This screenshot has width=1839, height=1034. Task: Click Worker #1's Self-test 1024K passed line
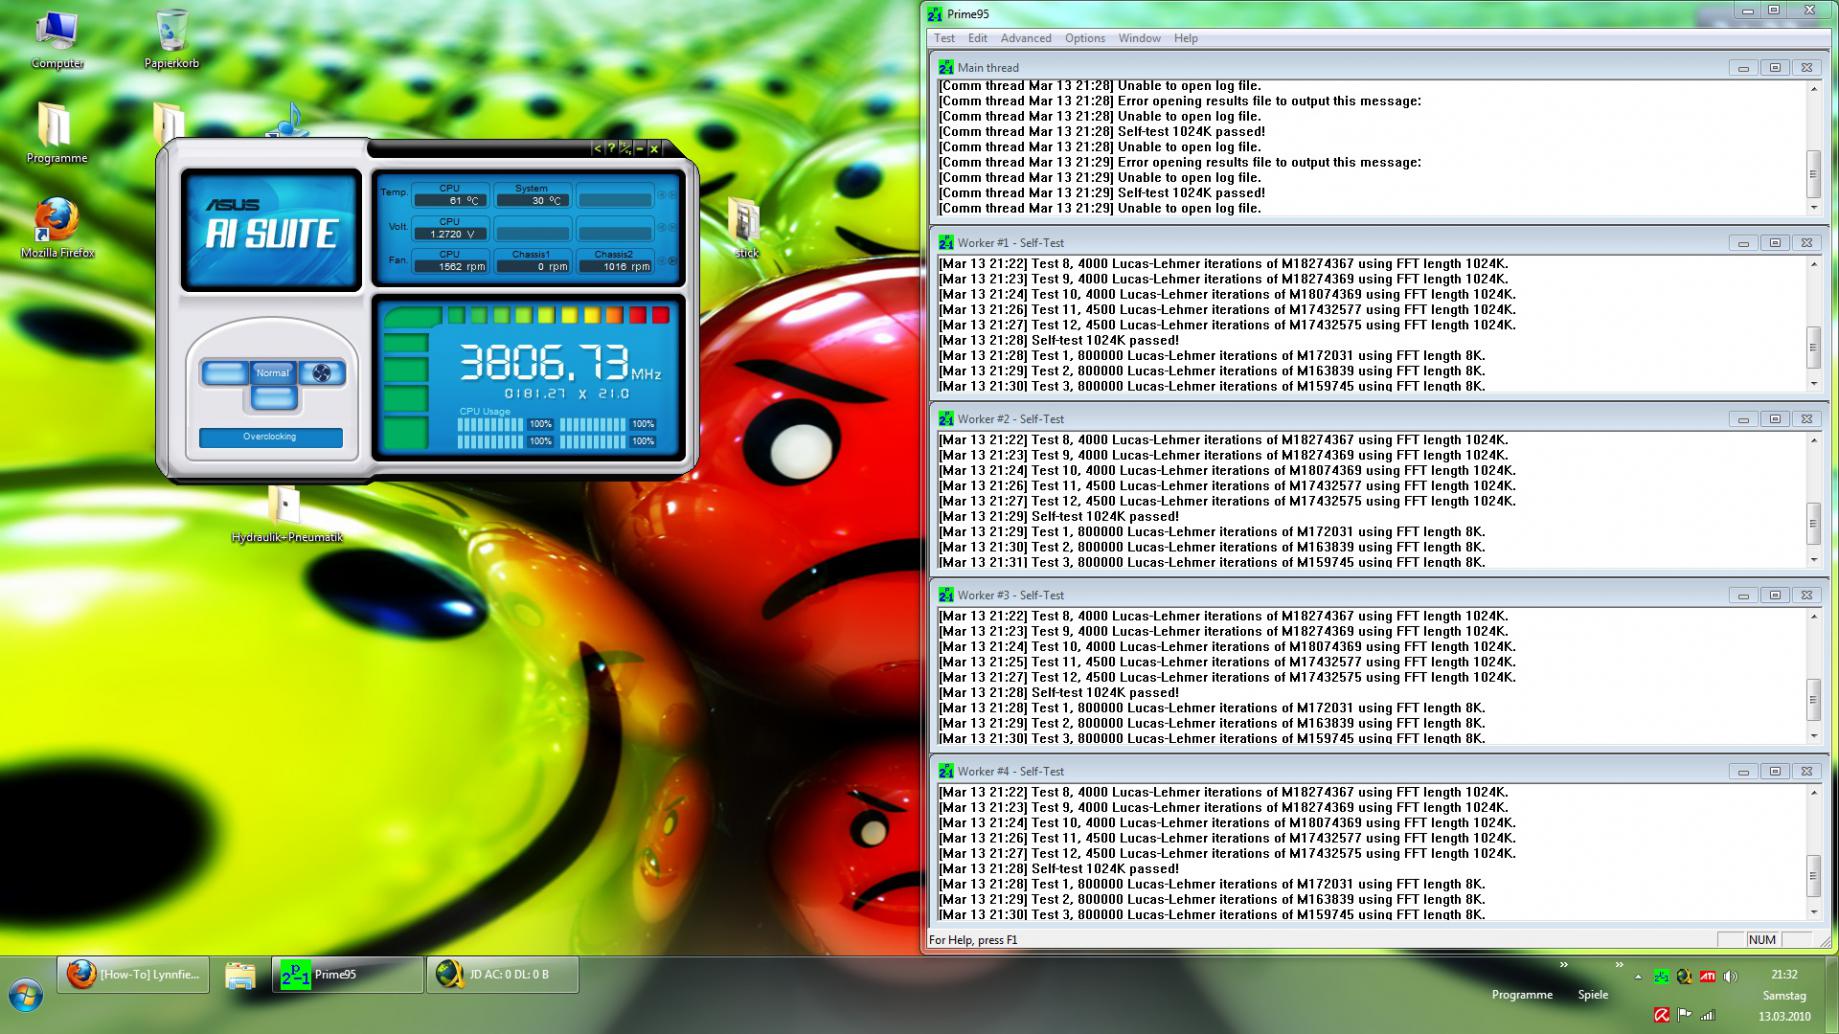pyautogui.click(x=1059, y=340)
